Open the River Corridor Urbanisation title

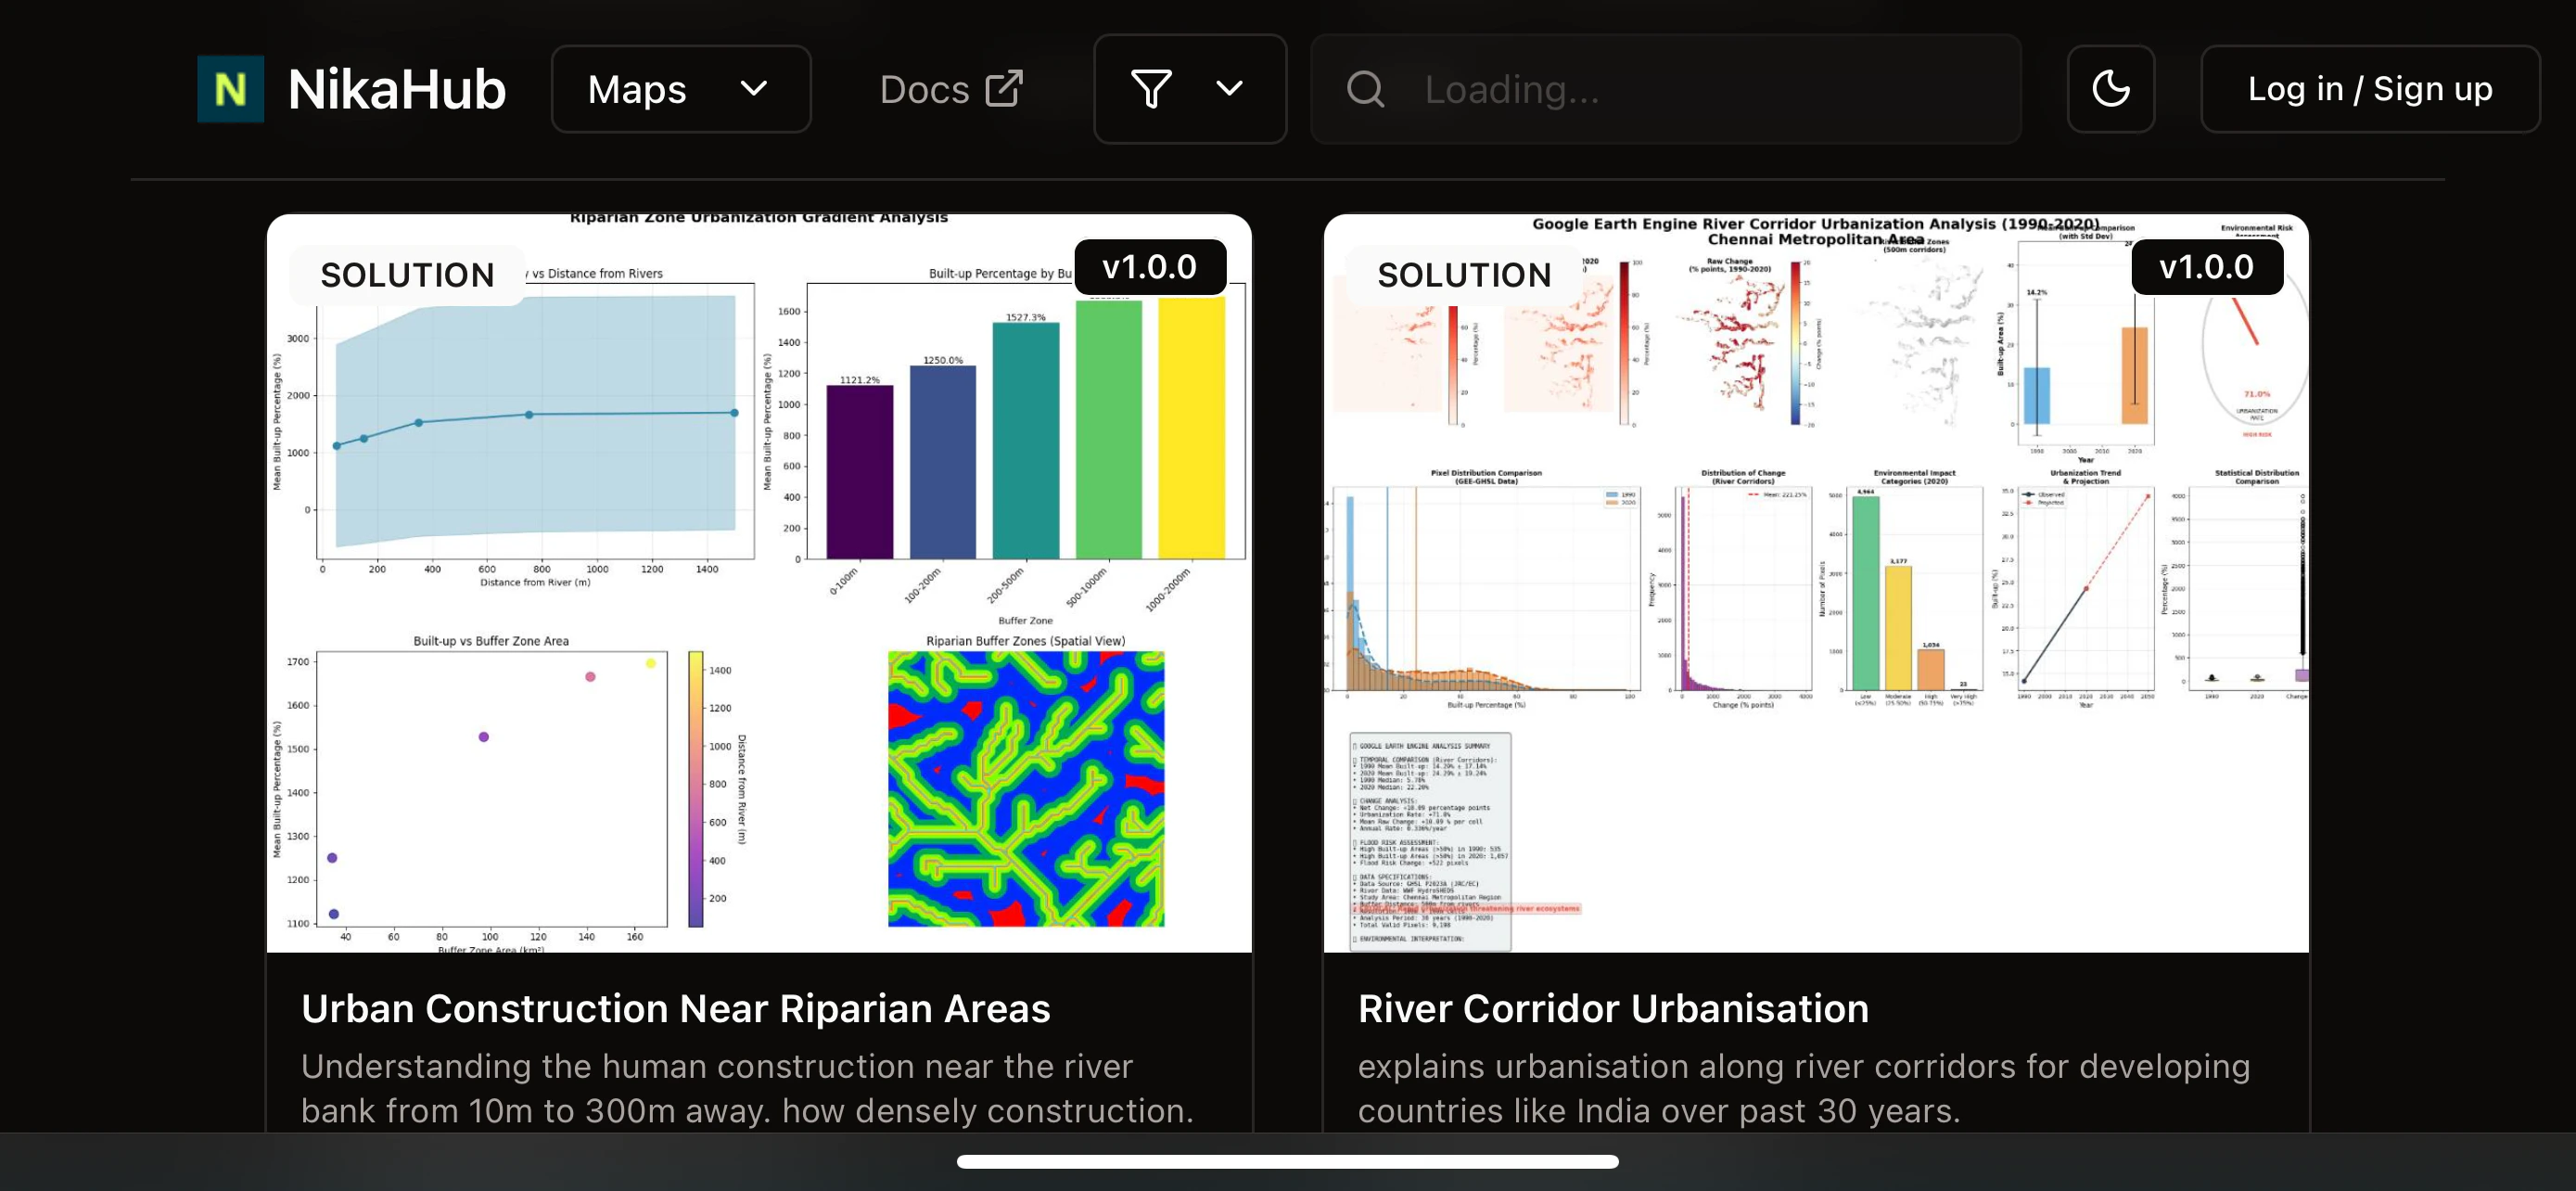[1612, 1008]
